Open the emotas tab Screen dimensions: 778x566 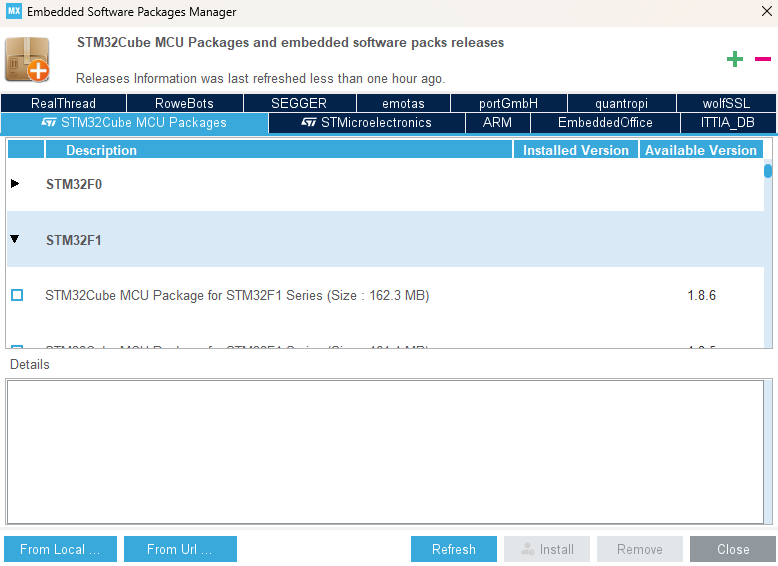pos(403,103)
